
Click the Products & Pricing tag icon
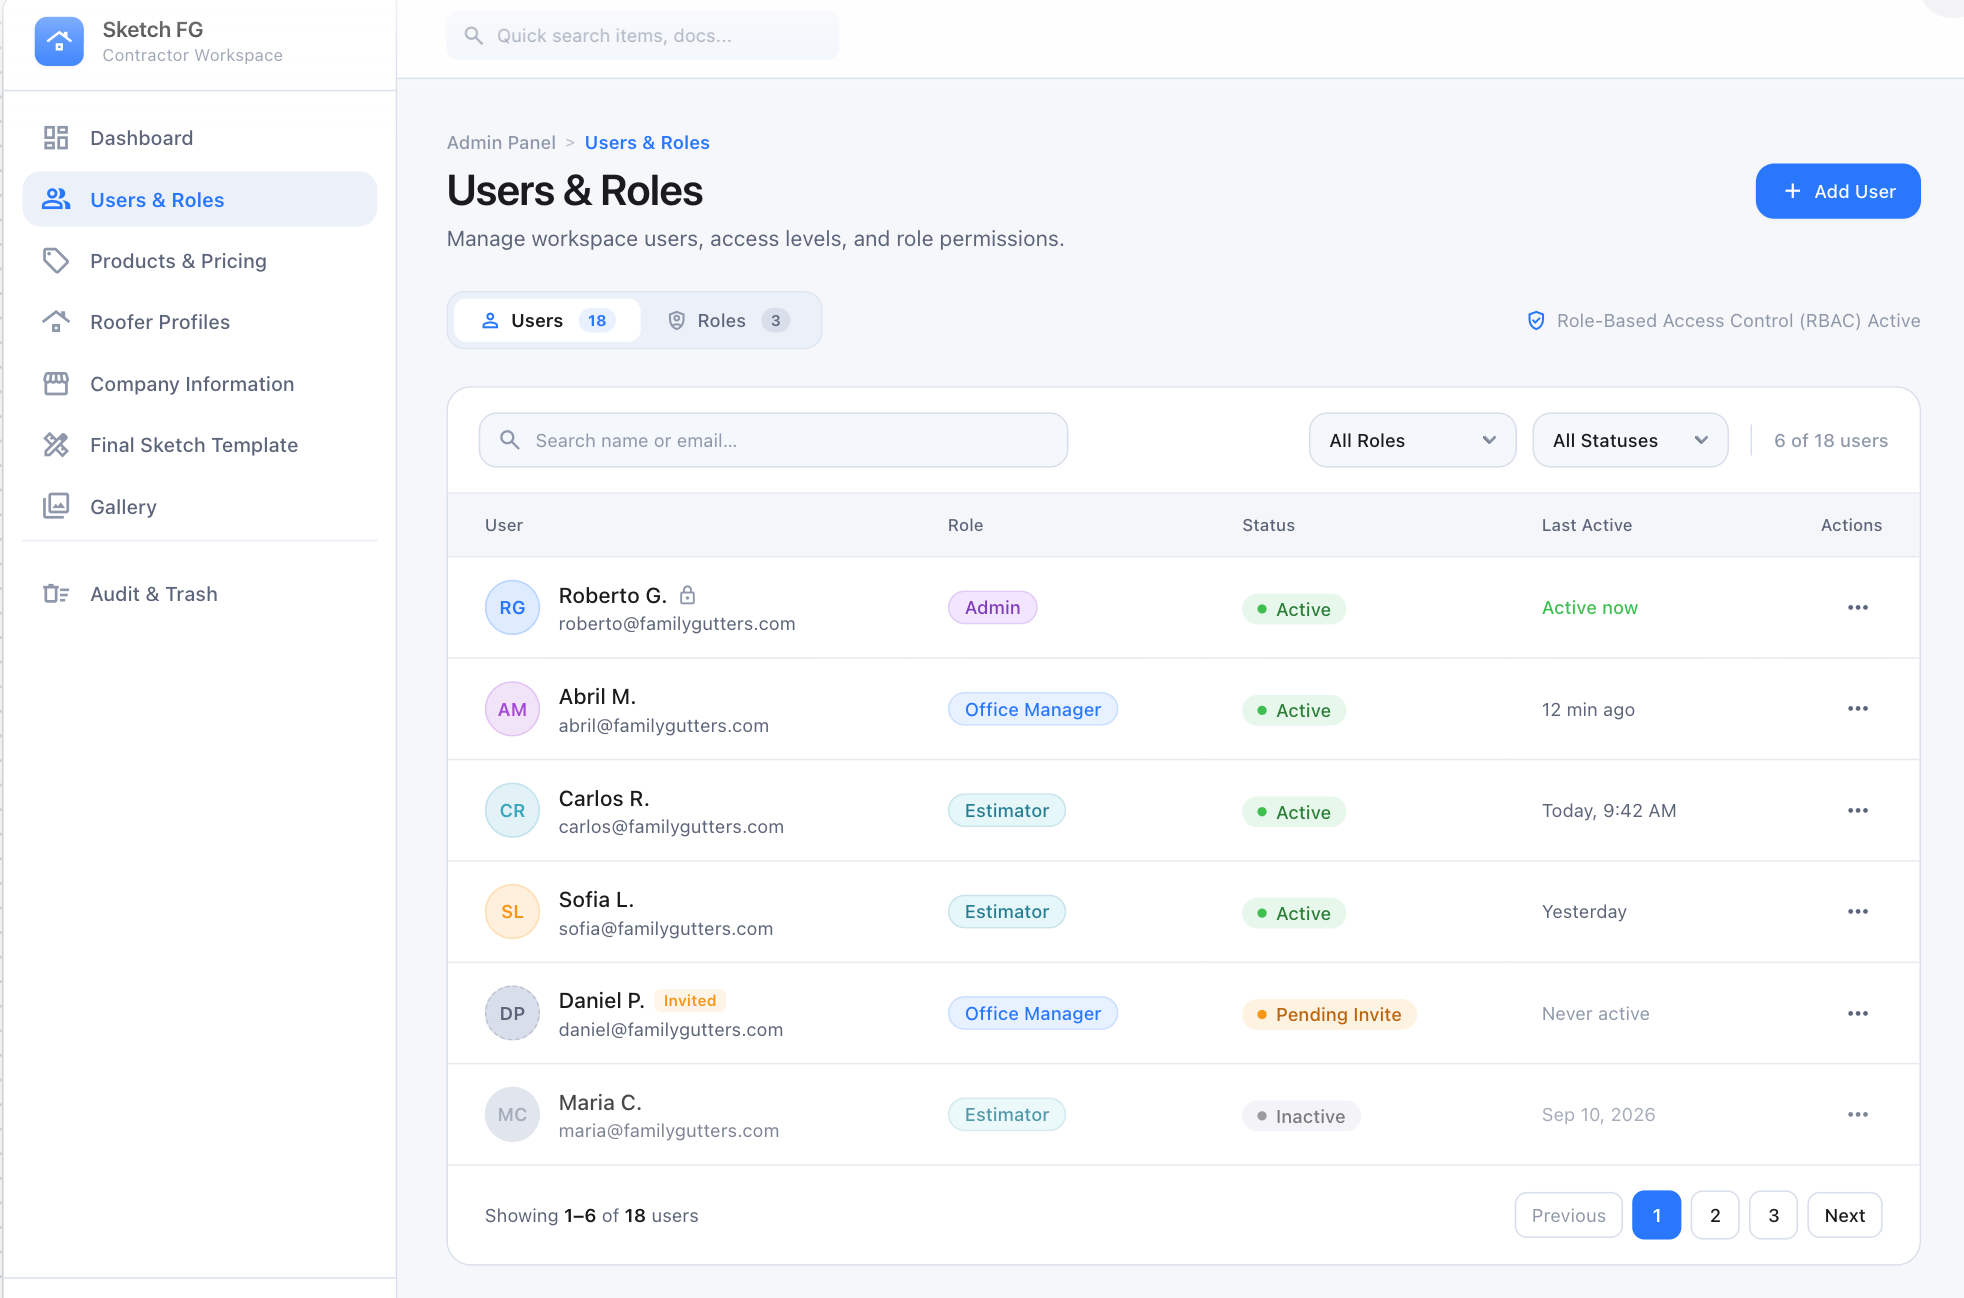click(x=56, y=260)
